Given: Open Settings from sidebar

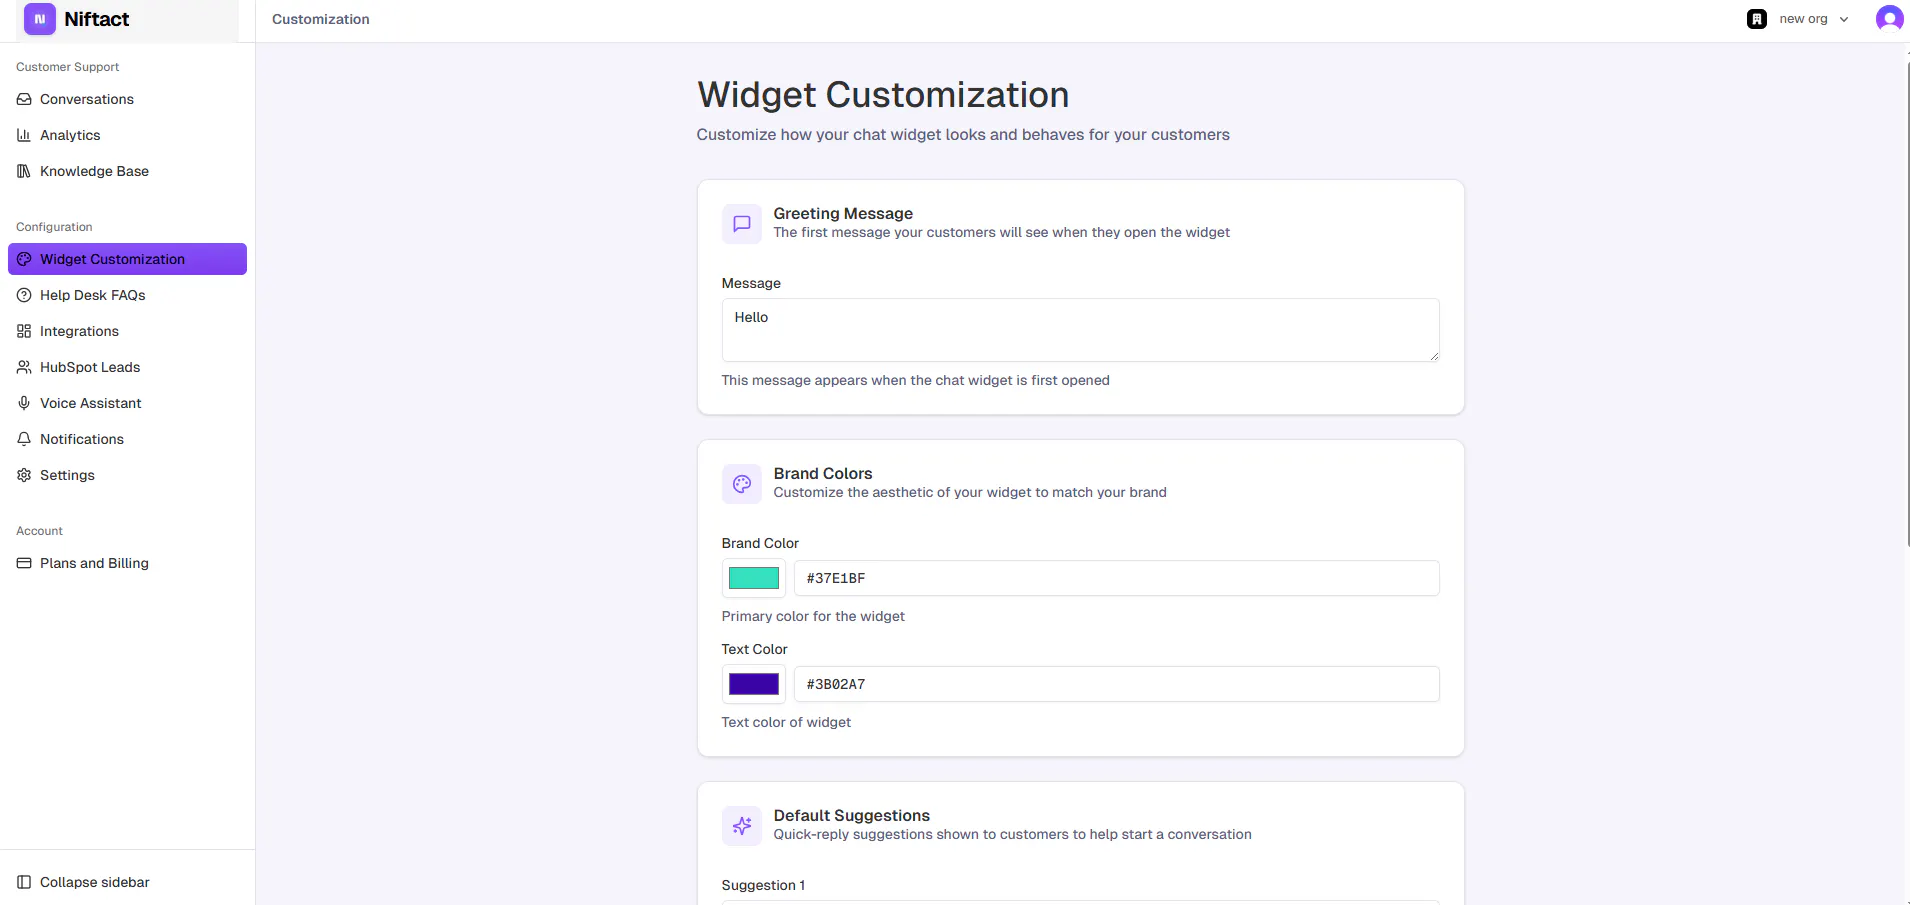Looking at the screenshot, I should click(127, 475).
